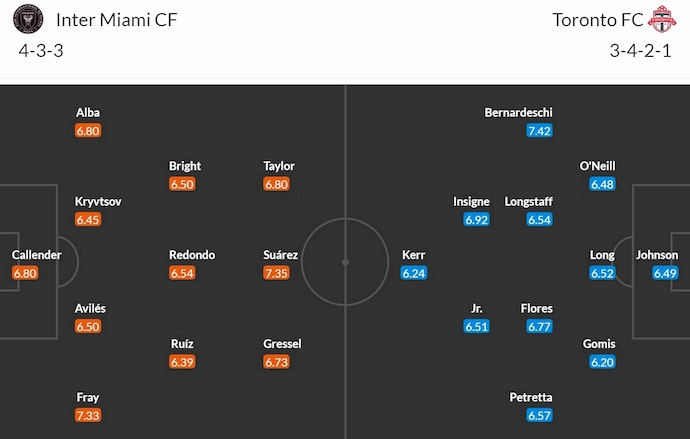Open player Kerr's details
Viewport: 690px width, 439px height.
coord(413,255)
